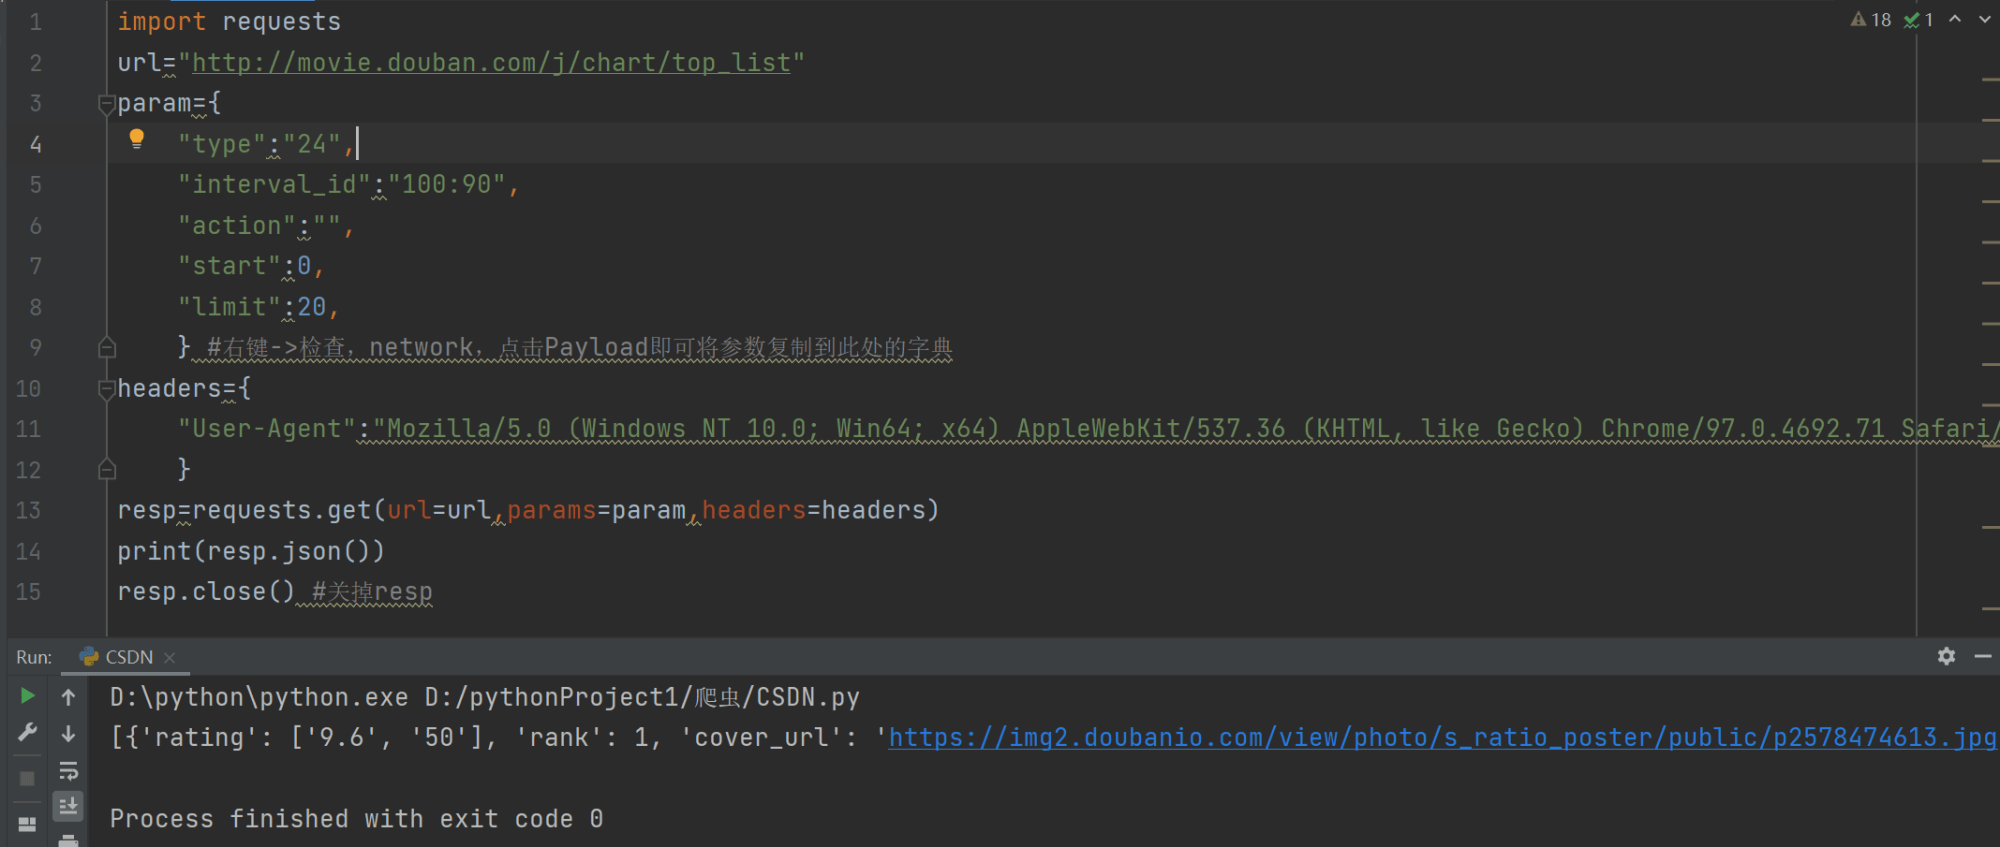Click the 'Run:' panel label
This screenshot has height=847, width=2000.
[x=34, y=657]
